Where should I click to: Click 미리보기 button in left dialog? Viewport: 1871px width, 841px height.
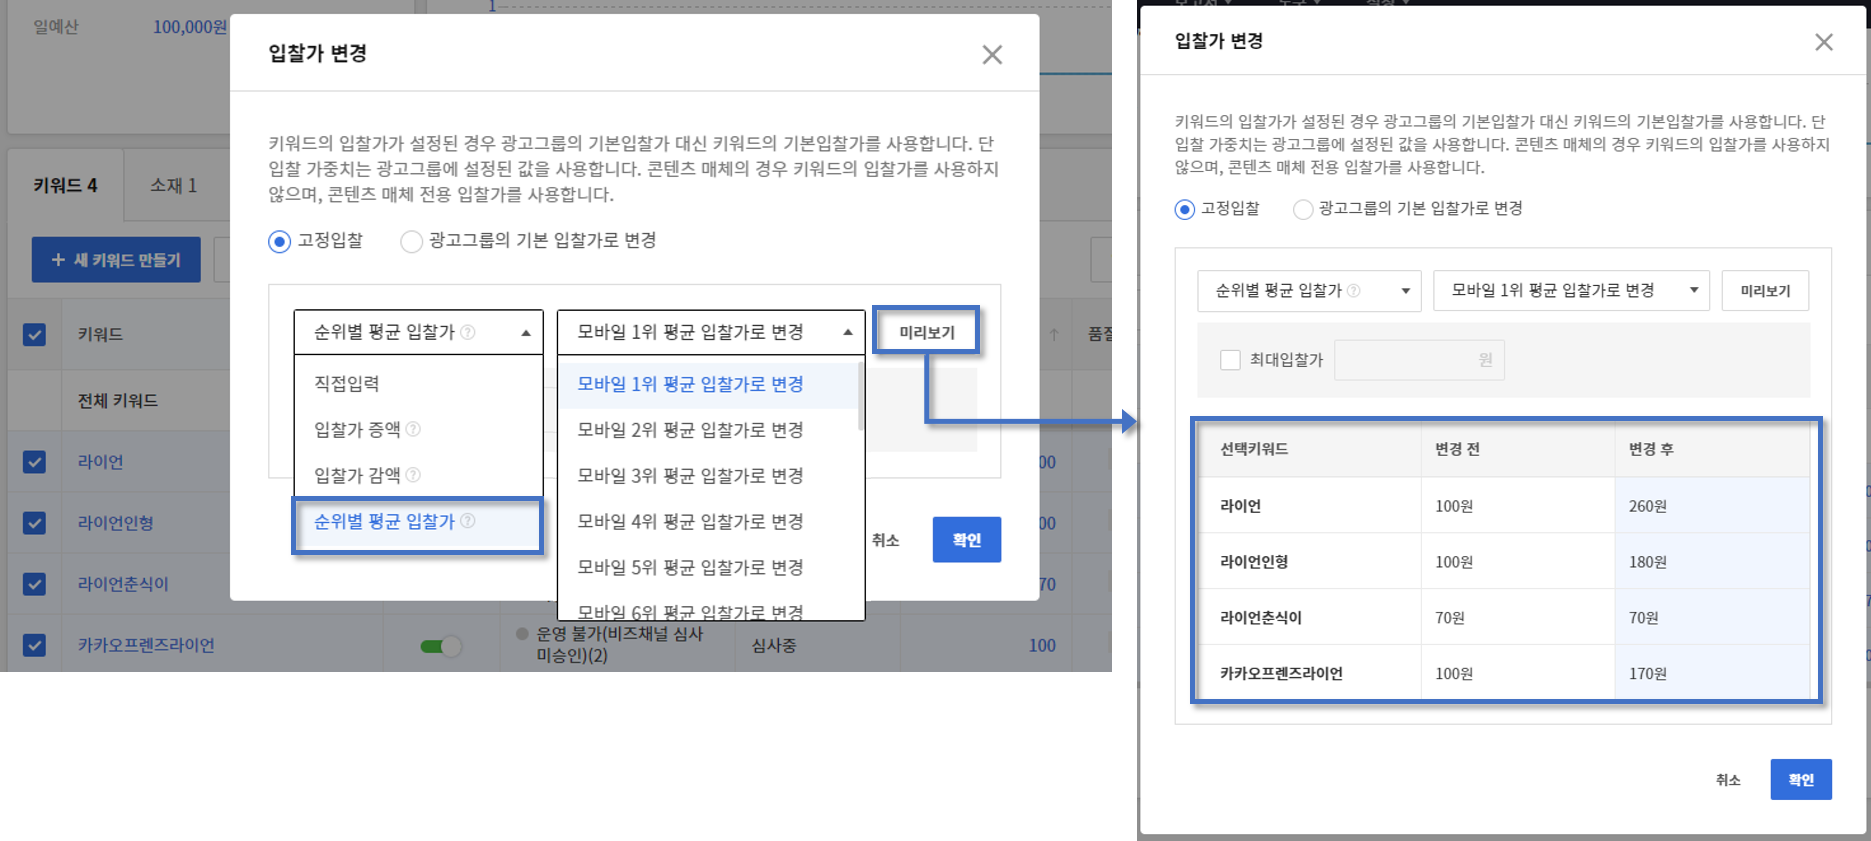(926, 332)
